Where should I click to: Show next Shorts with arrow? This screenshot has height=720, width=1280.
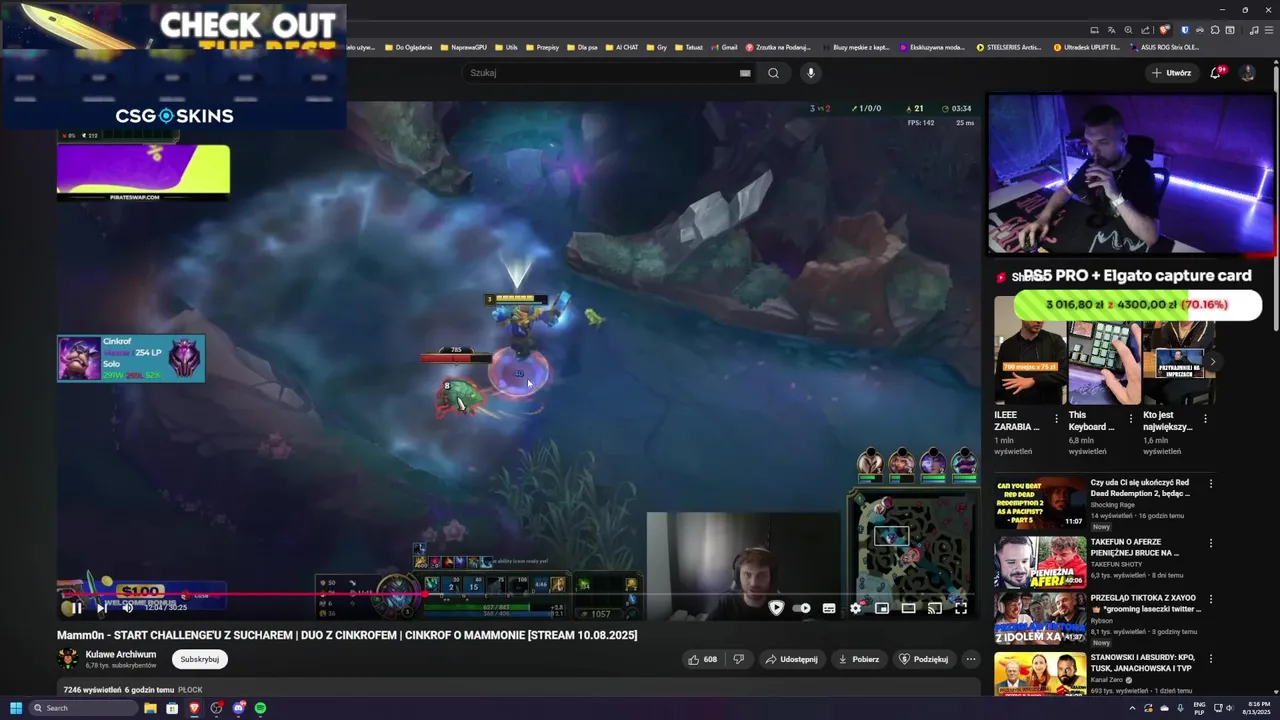coord(1212,362)
